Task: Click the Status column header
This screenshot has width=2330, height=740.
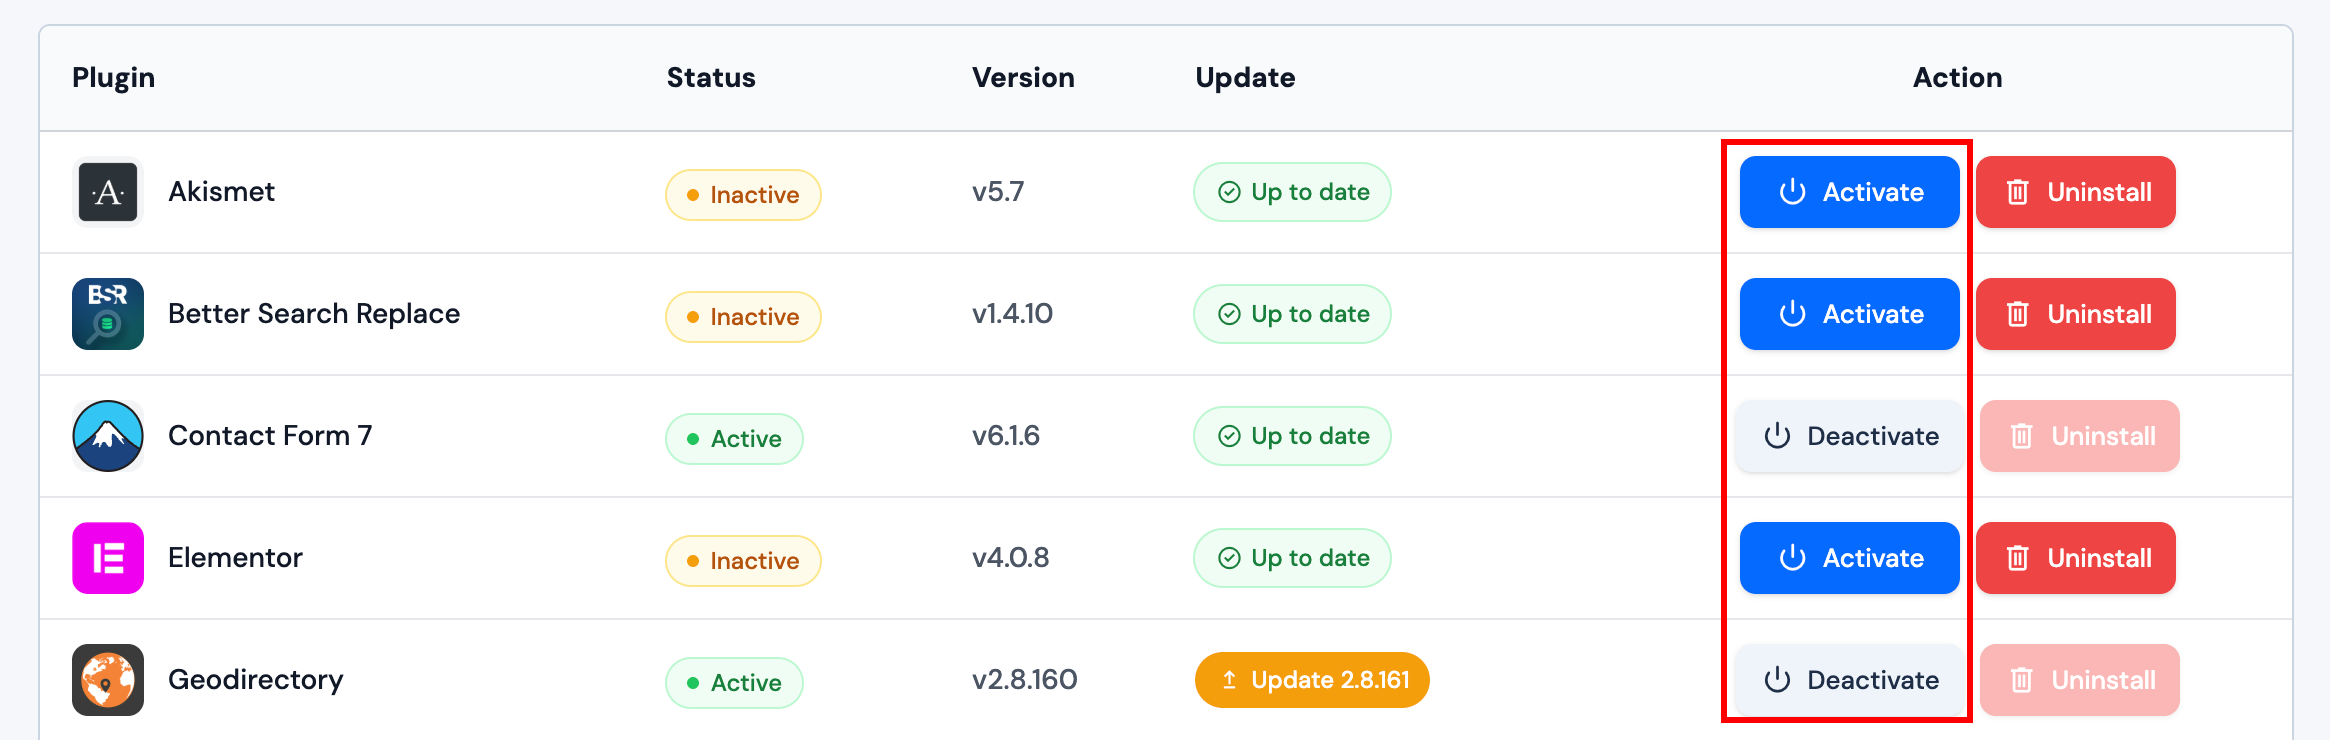Action: pos(711,78)
